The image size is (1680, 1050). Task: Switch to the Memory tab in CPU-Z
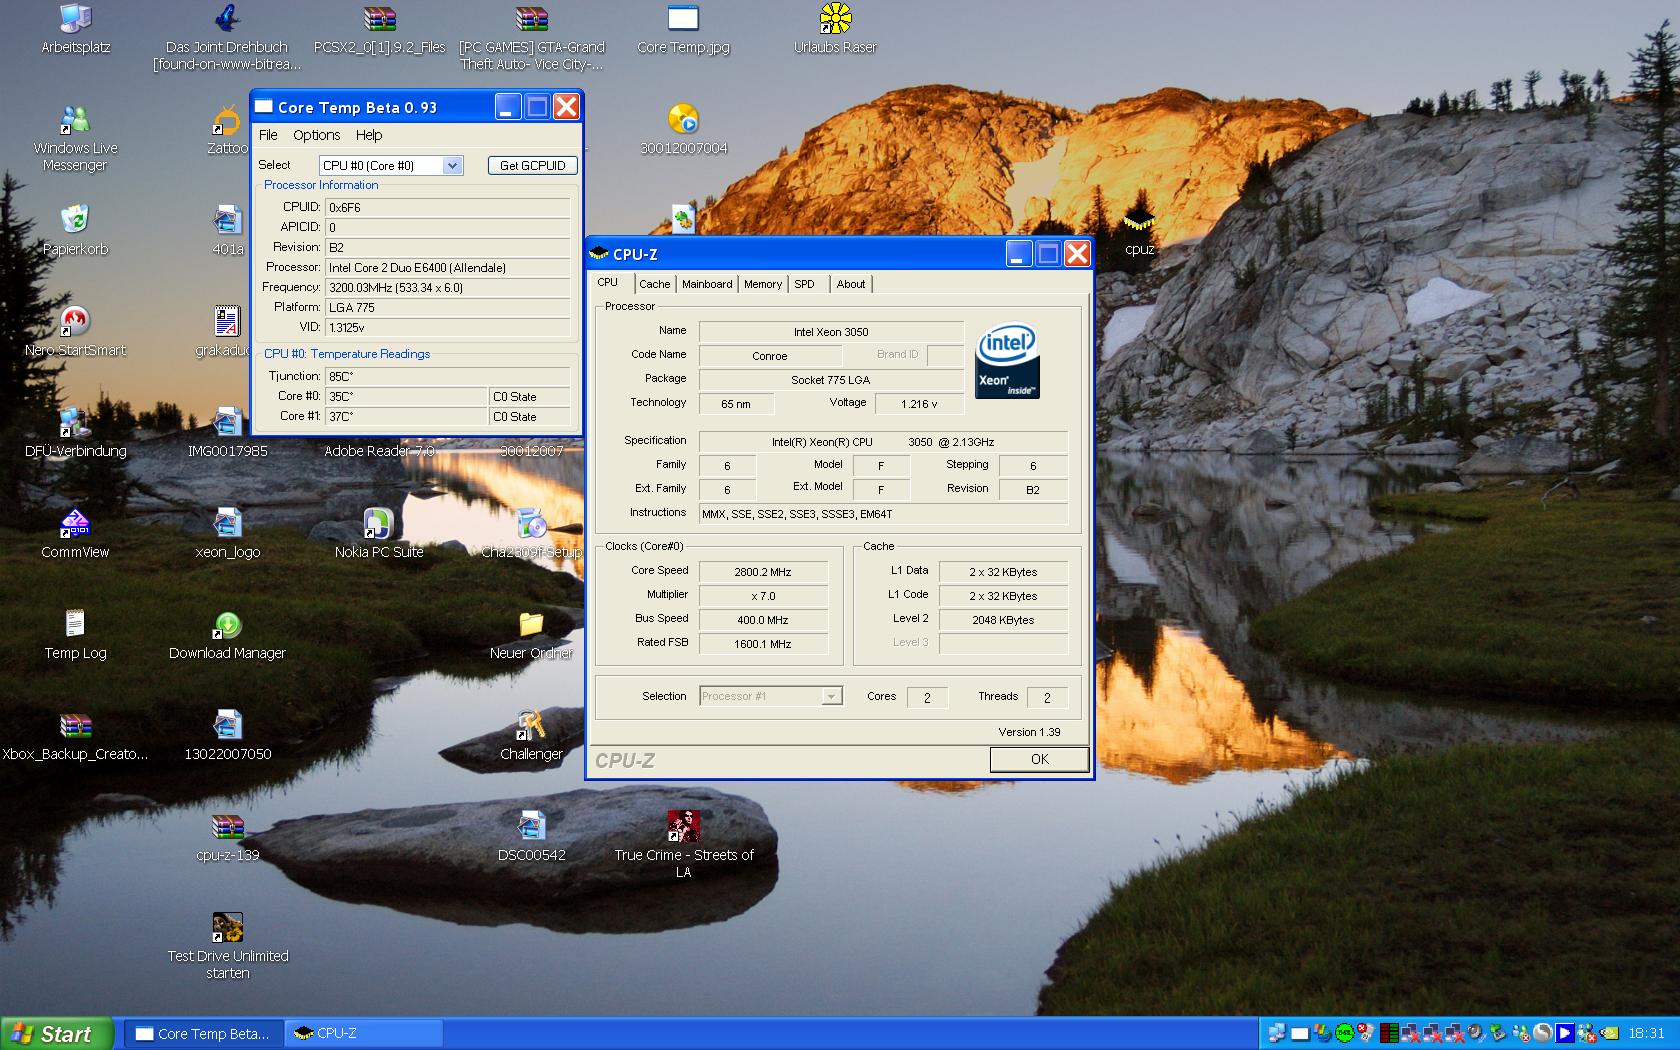(763, 284)
